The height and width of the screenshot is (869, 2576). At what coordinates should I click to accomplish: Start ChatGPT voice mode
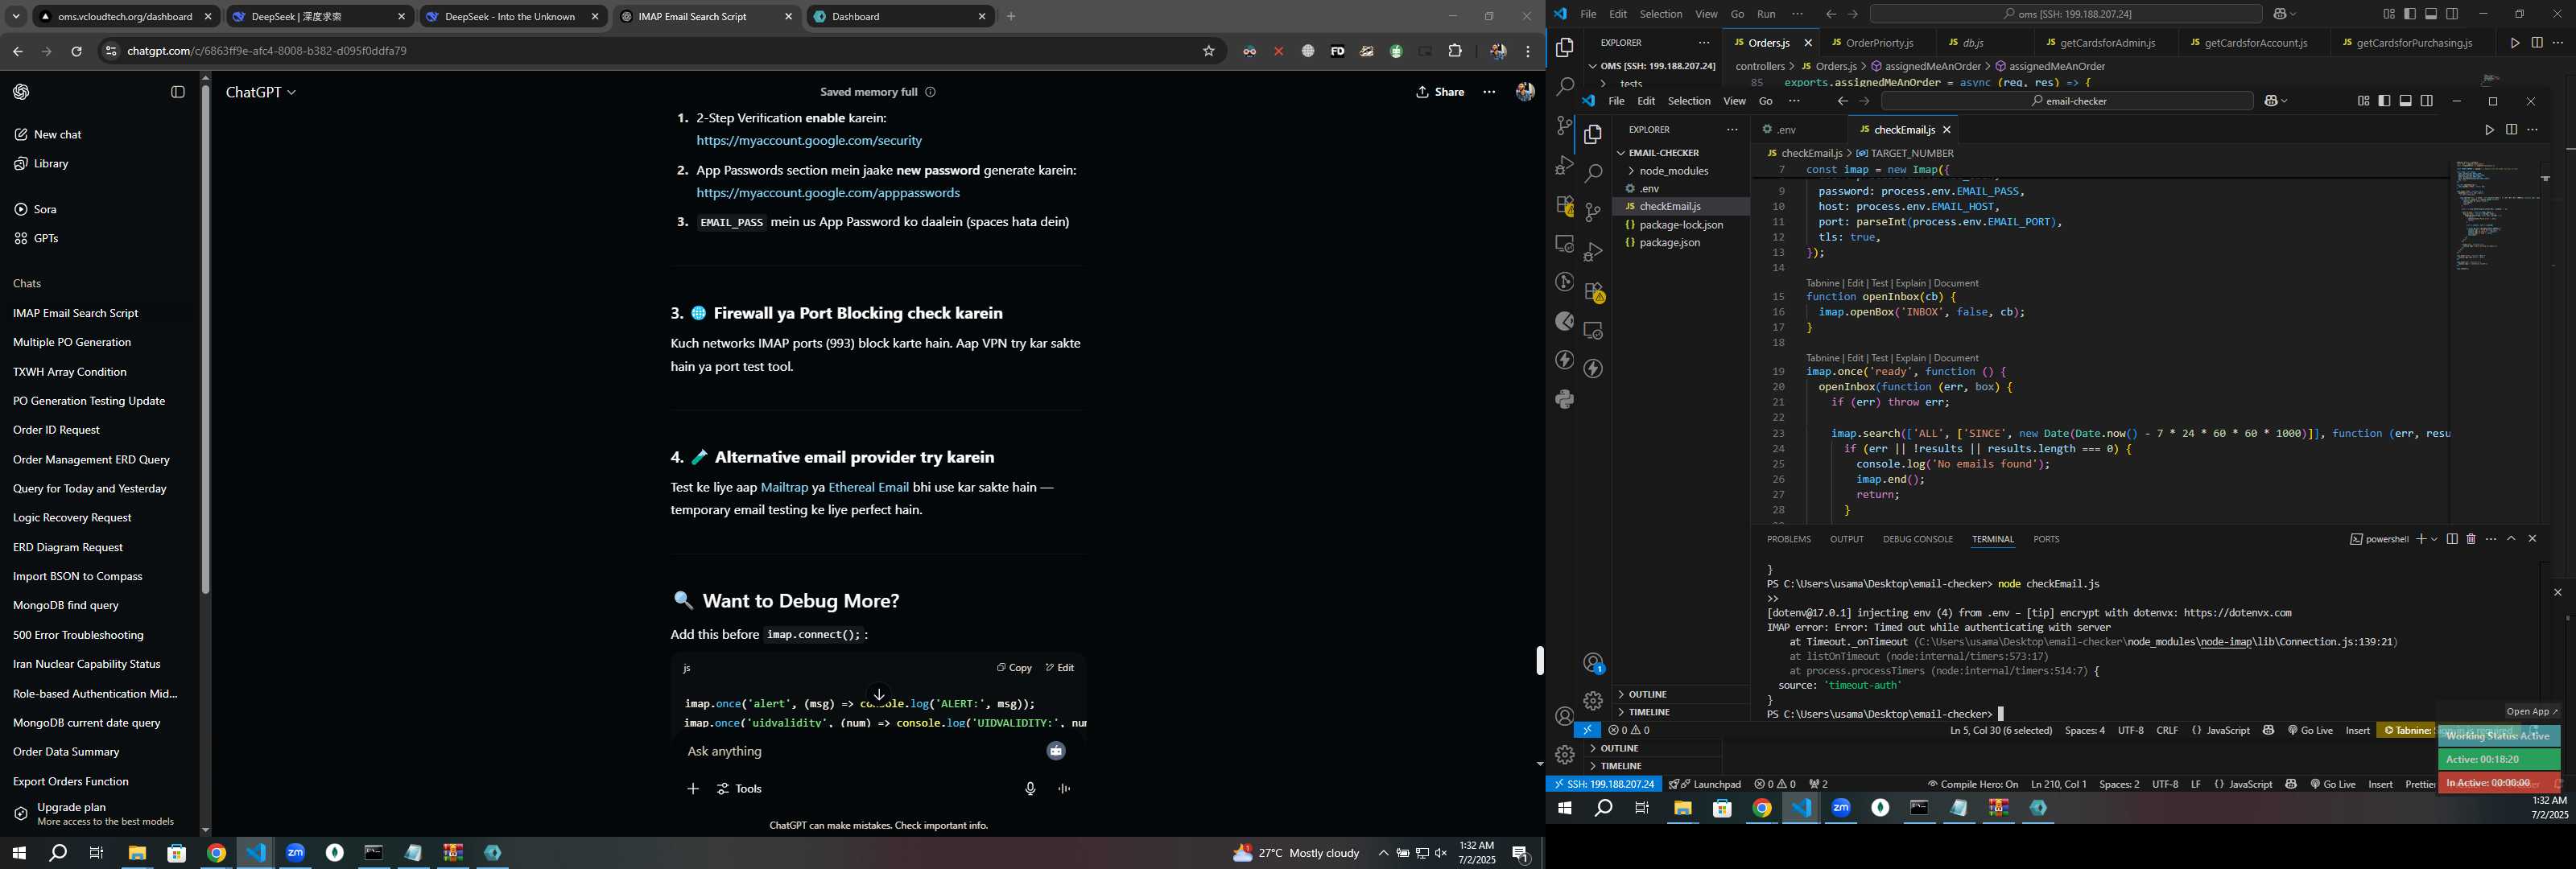point(1064,789)
